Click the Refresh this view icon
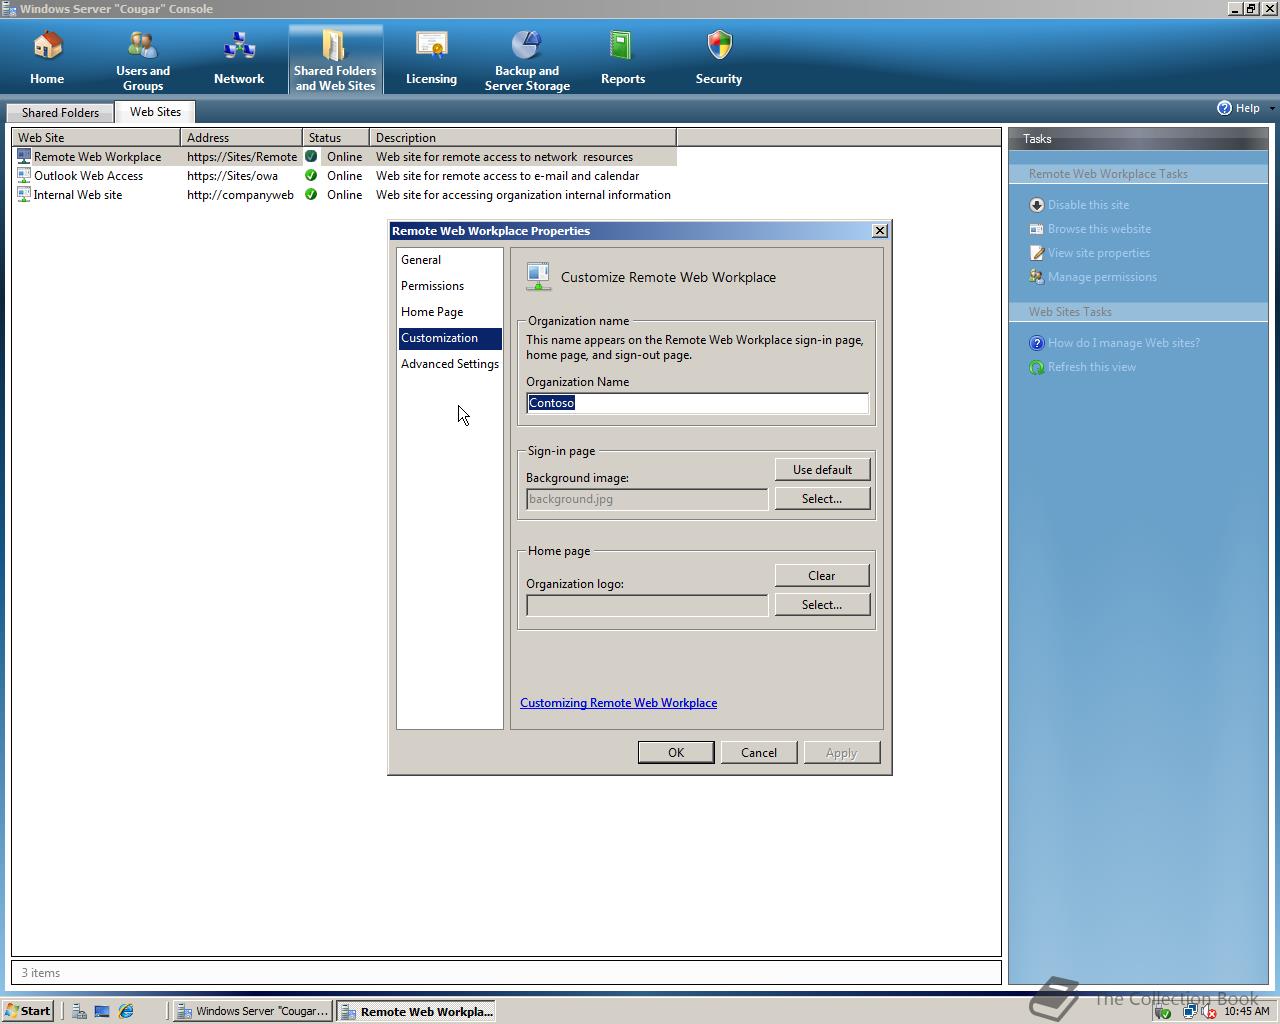 click(1037, 367)
